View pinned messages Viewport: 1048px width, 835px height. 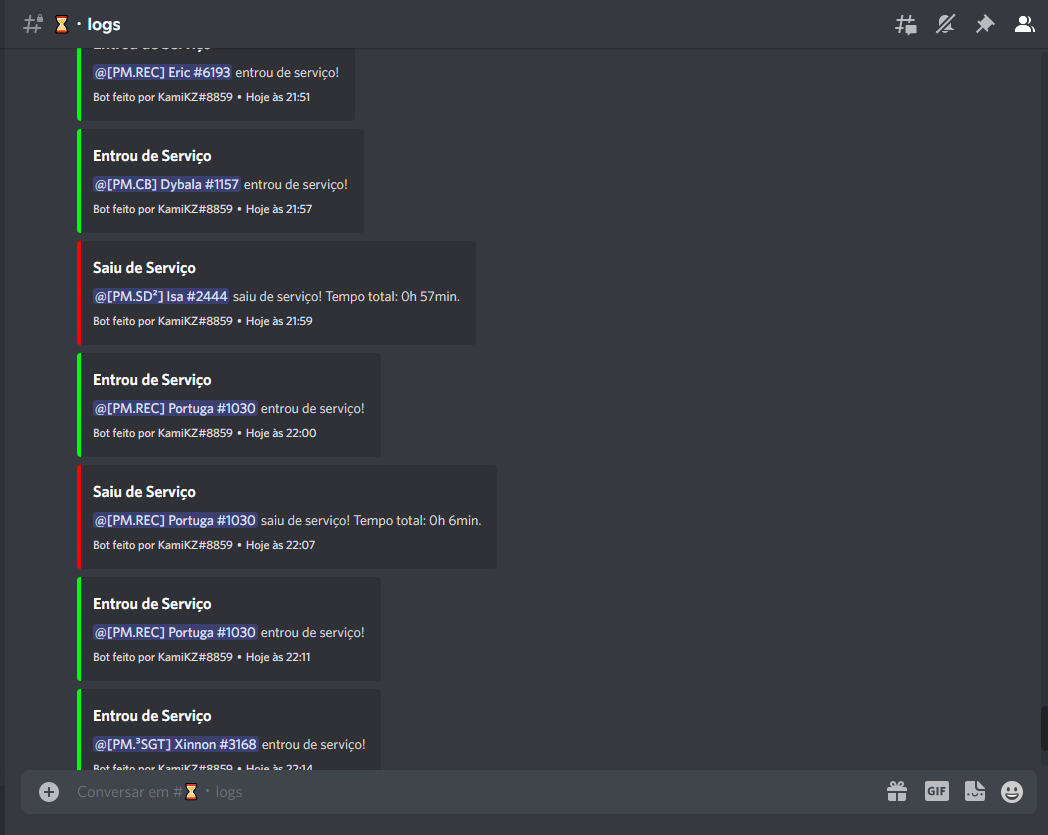pyautogui.click(x=984, y=23)
